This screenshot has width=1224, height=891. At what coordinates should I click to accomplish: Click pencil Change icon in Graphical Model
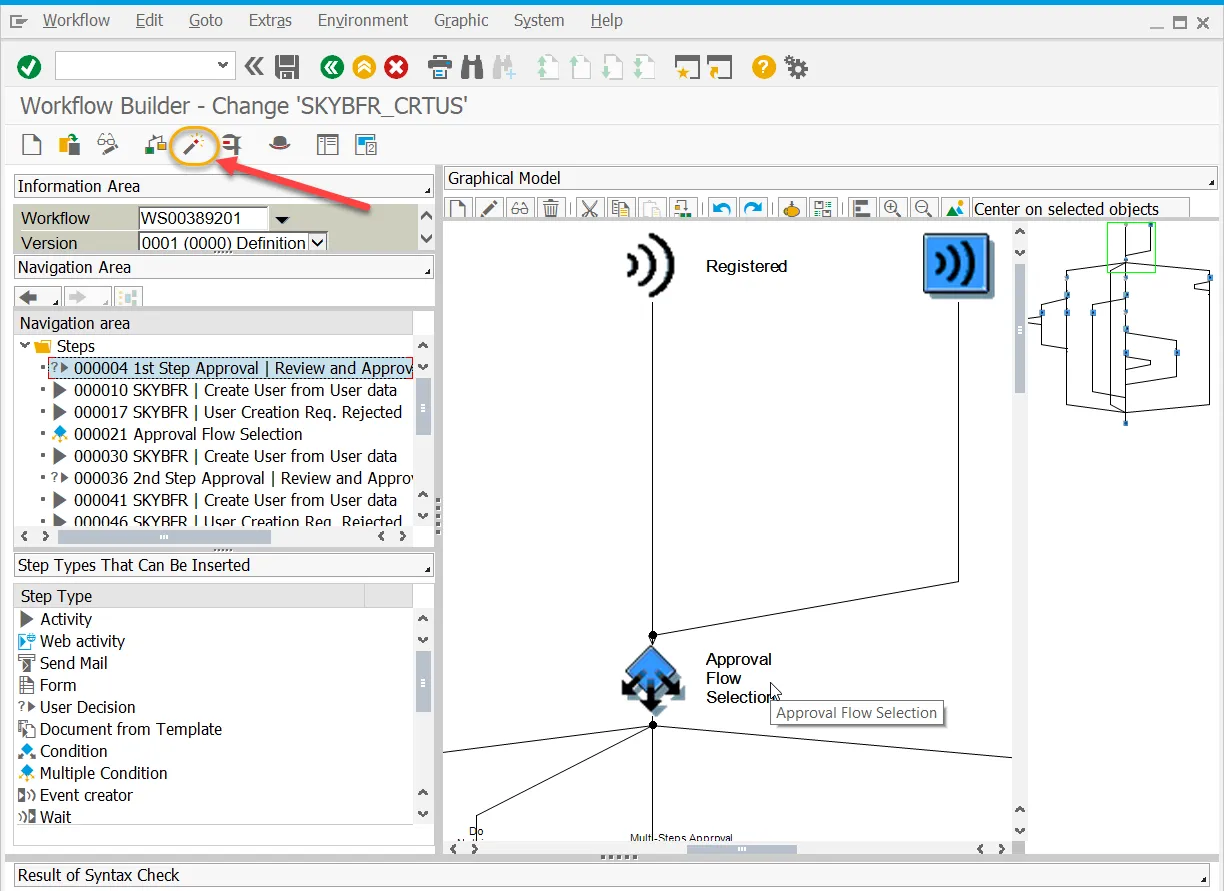(489, 208)
